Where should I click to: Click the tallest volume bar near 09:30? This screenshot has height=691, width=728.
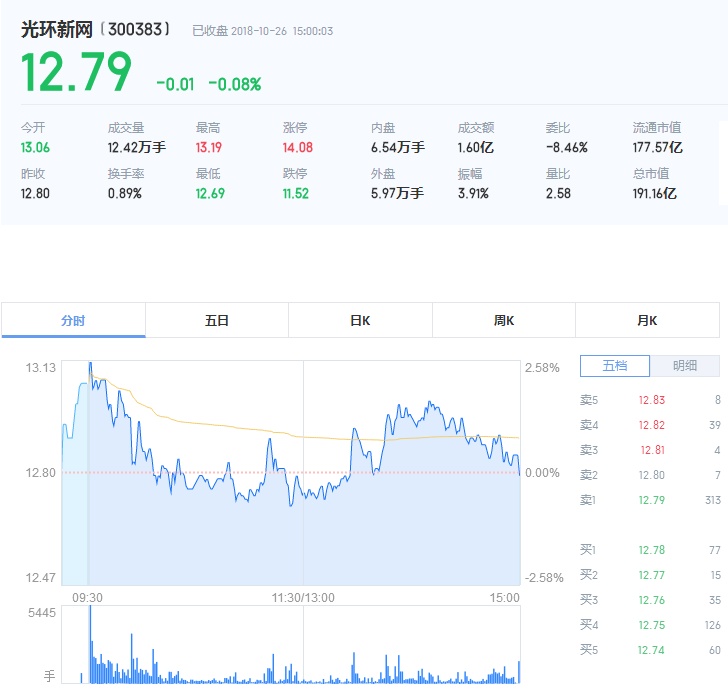[90, 645]
